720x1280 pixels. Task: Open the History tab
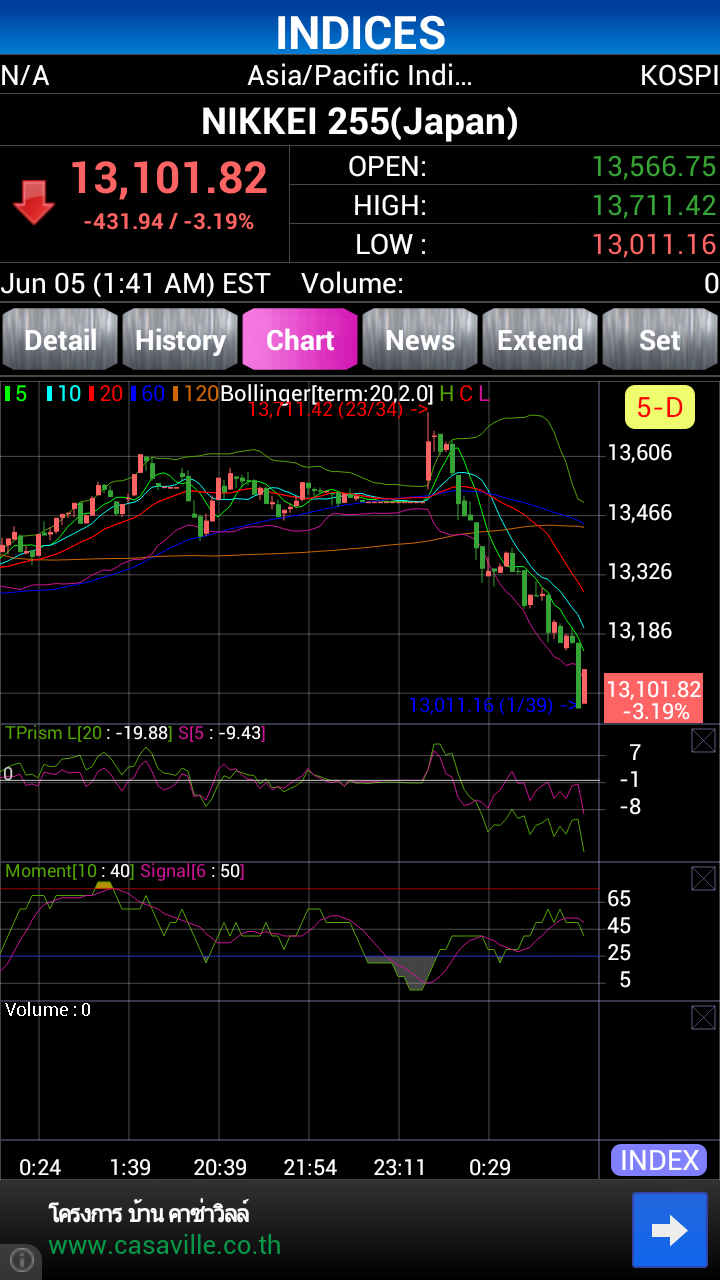[x=180, y=340]
